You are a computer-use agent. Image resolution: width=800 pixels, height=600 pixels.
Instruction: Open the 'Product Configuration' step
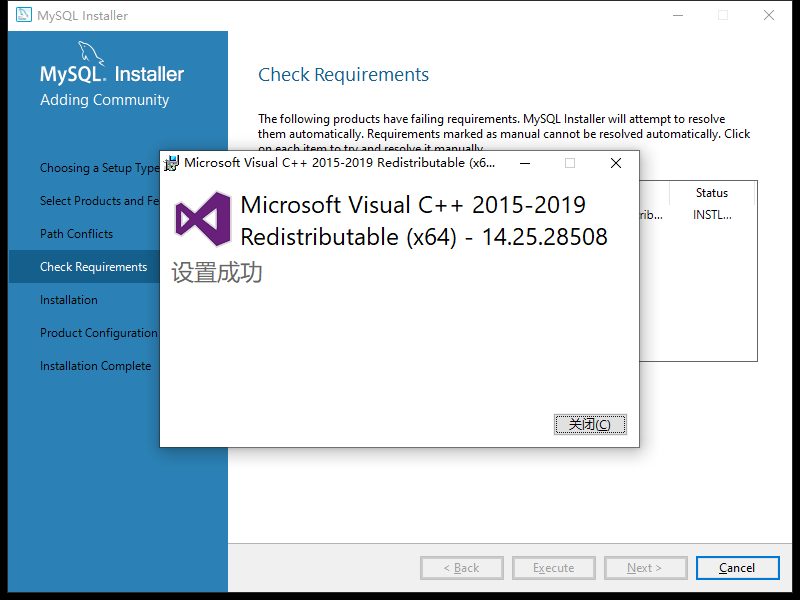coord(100,332)
